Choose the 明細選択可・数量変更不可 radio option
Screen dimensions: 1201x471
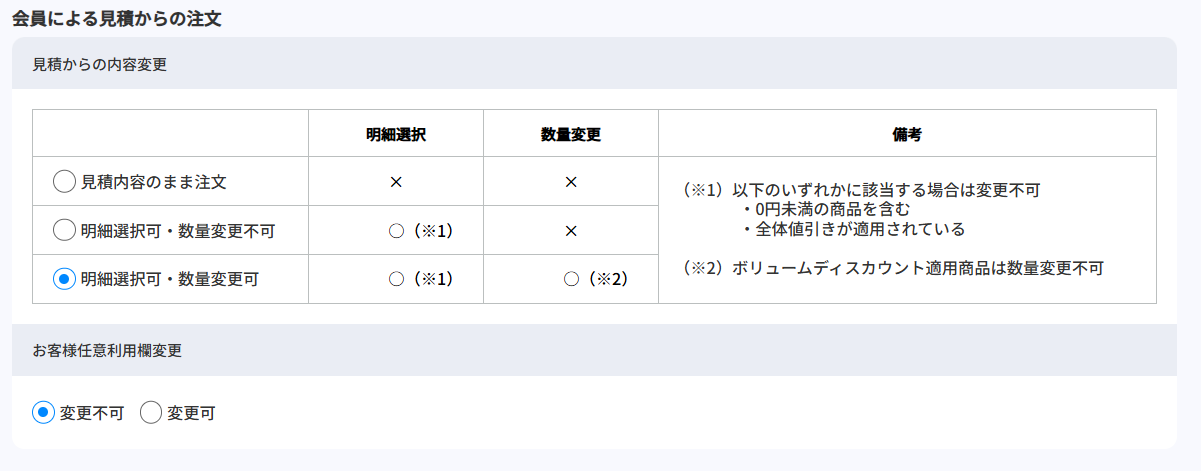point(64,231)
